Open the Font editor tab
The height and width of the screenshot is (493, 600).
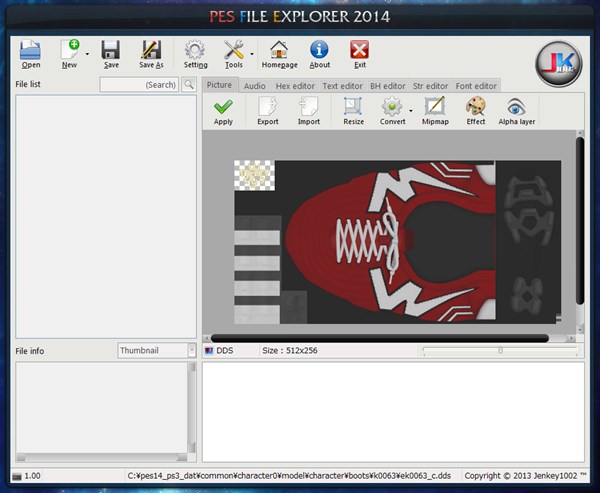476,86
